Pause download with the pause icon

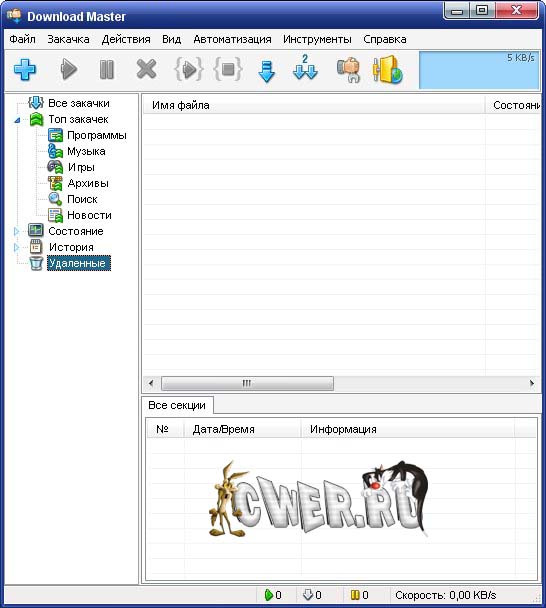tap(107, 70)
